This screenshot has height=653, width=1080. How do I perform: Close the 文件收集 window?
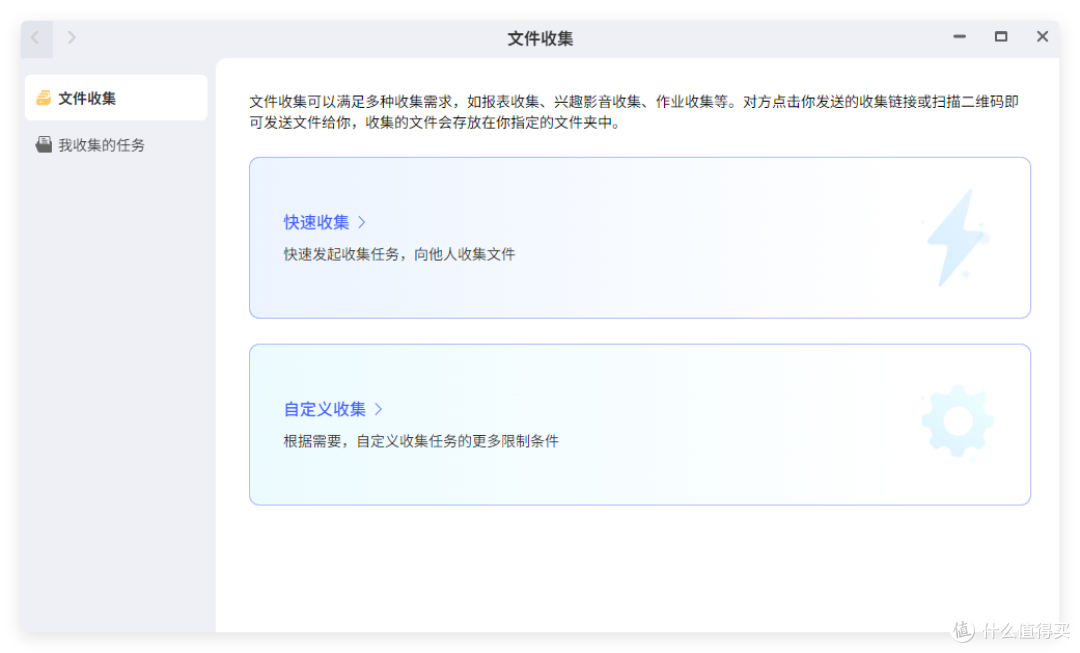tap(1042, 37)
